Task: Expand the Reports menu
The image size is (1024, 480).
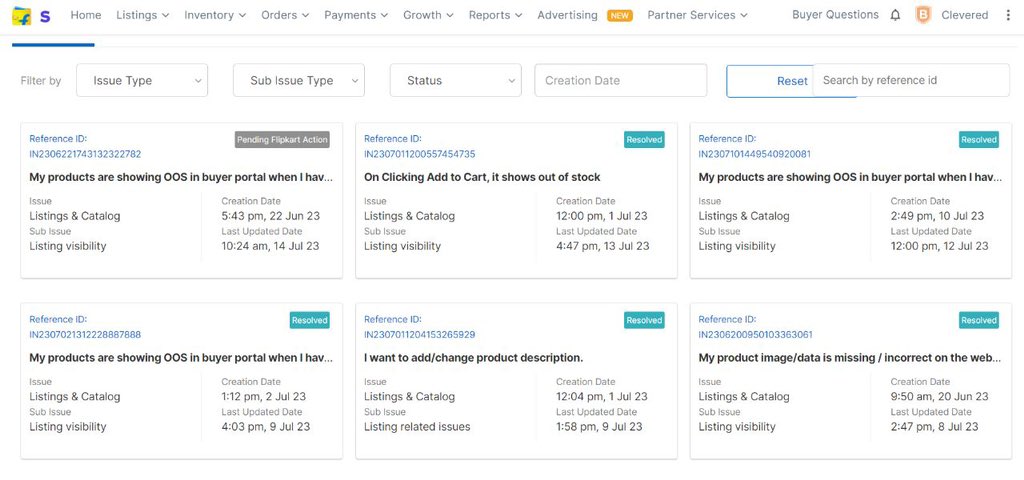Action: pyautogui.click(x=495, y=14)
